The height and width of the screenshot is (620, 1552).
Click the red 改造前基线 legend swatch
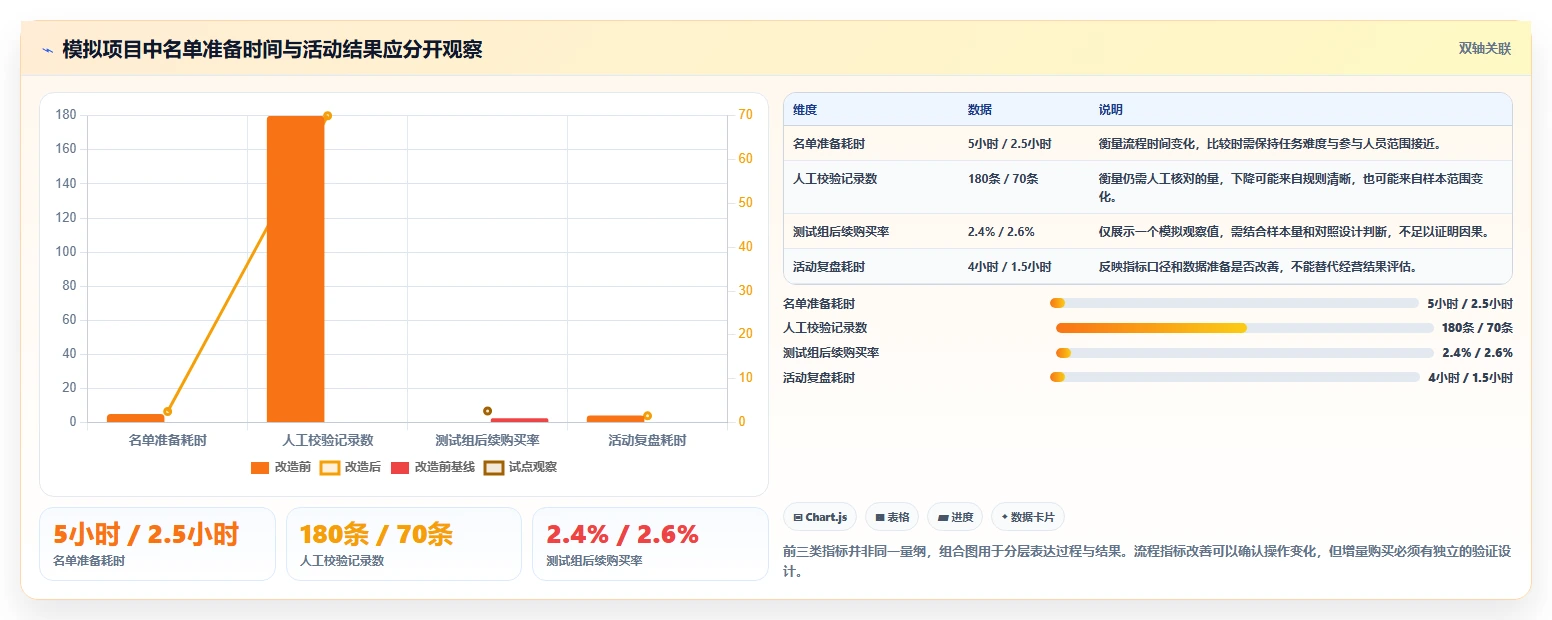click(400, 467)
